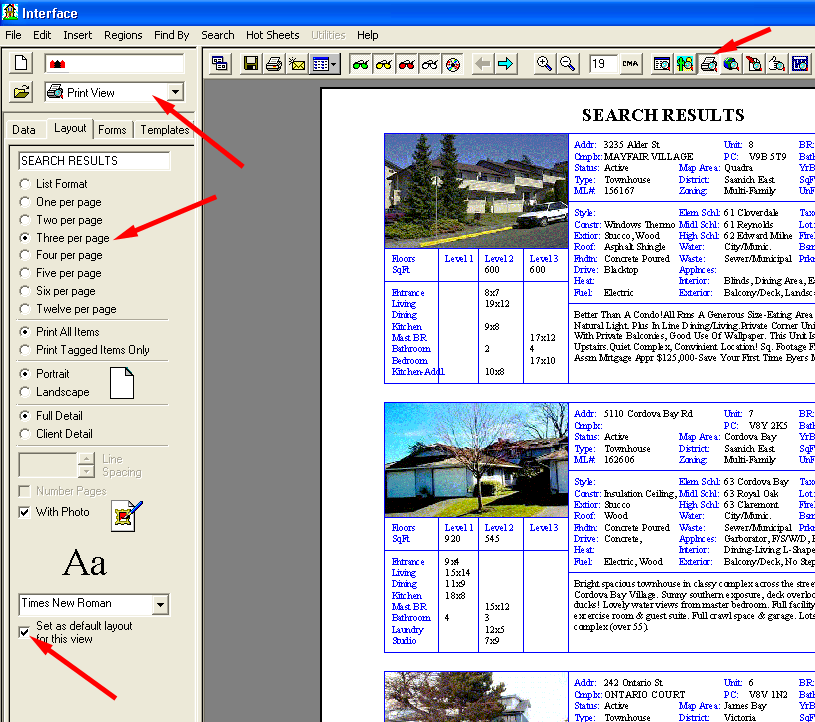Open the Print View dropdown
The width and height of the screenshot is (815, 722).
tap(176, 93)
